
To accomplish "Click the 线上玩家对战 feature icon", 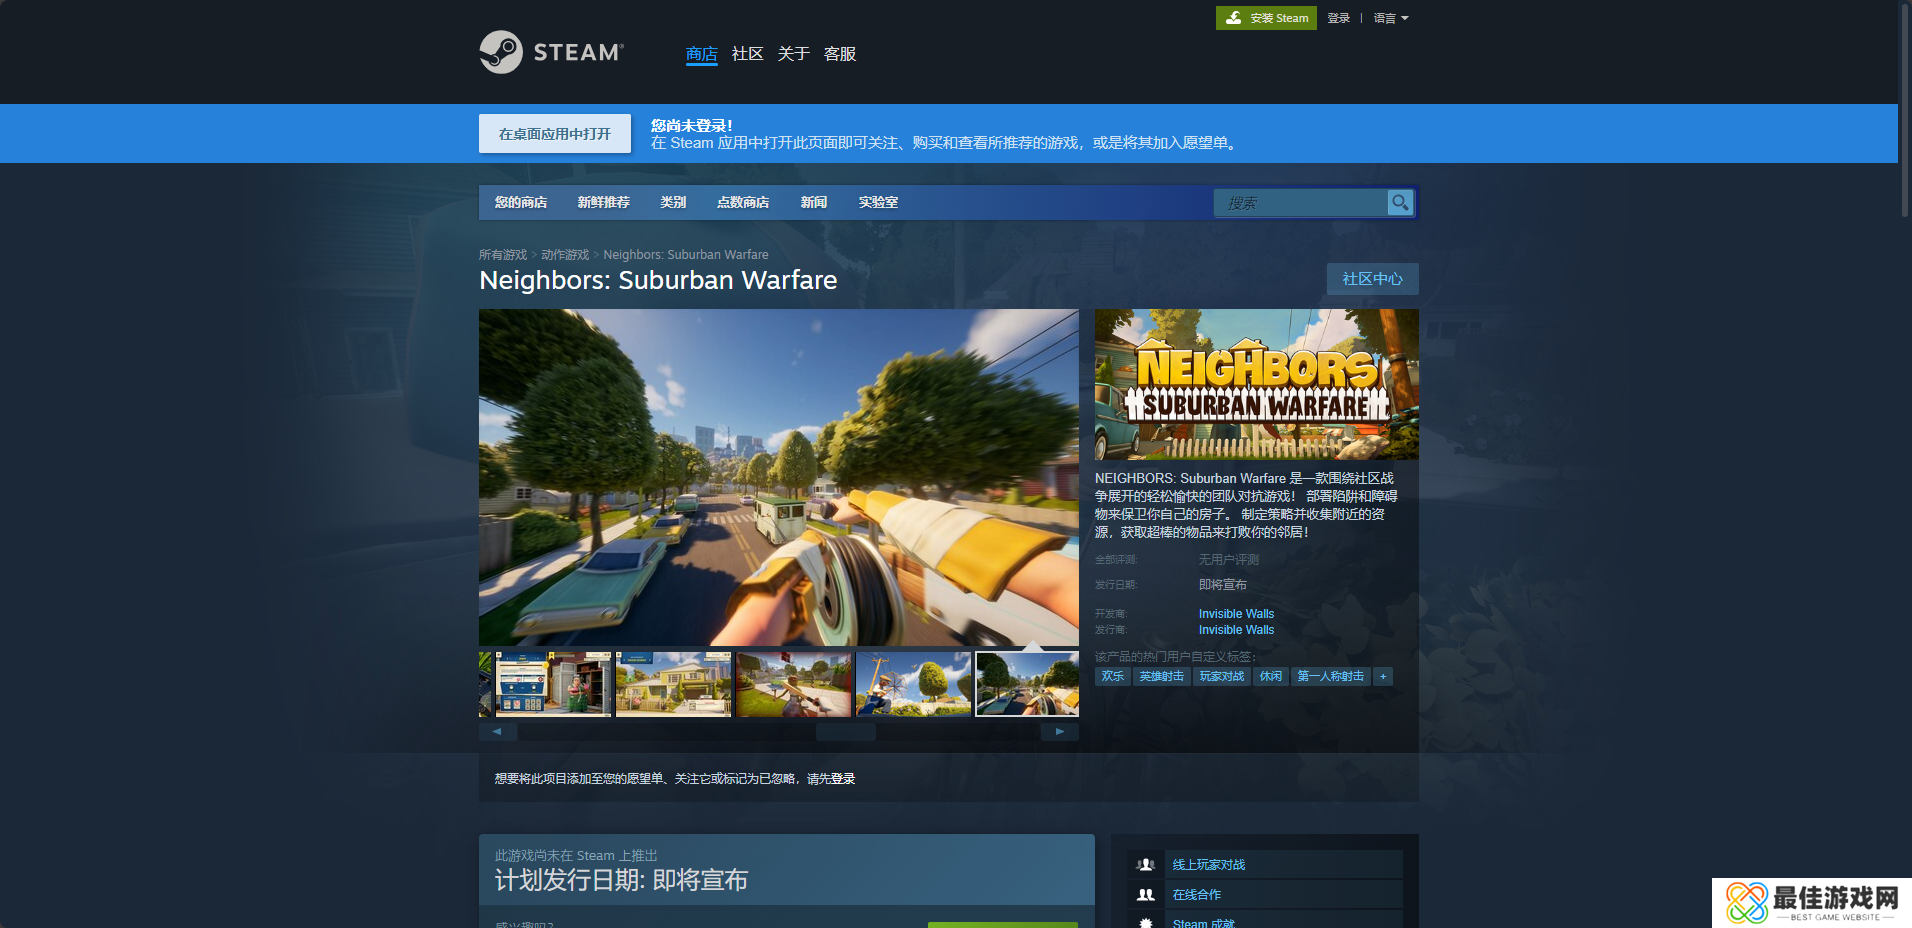I will [1146, 865].
